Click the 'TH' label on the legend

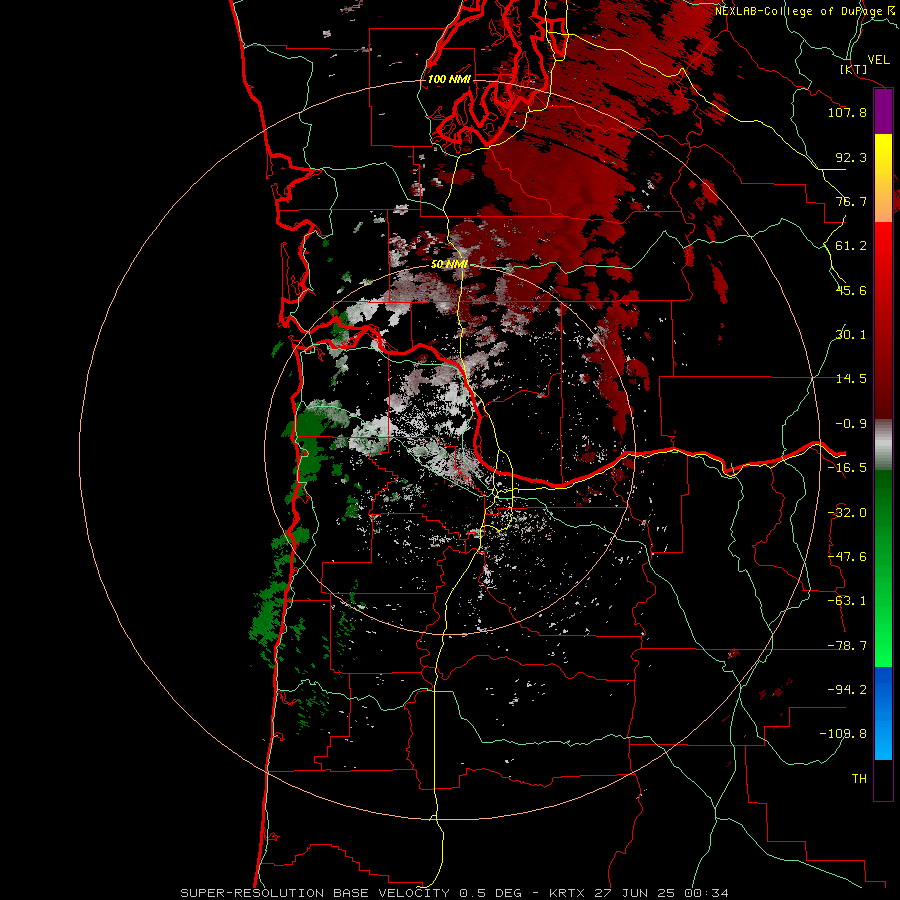[859, 779]
